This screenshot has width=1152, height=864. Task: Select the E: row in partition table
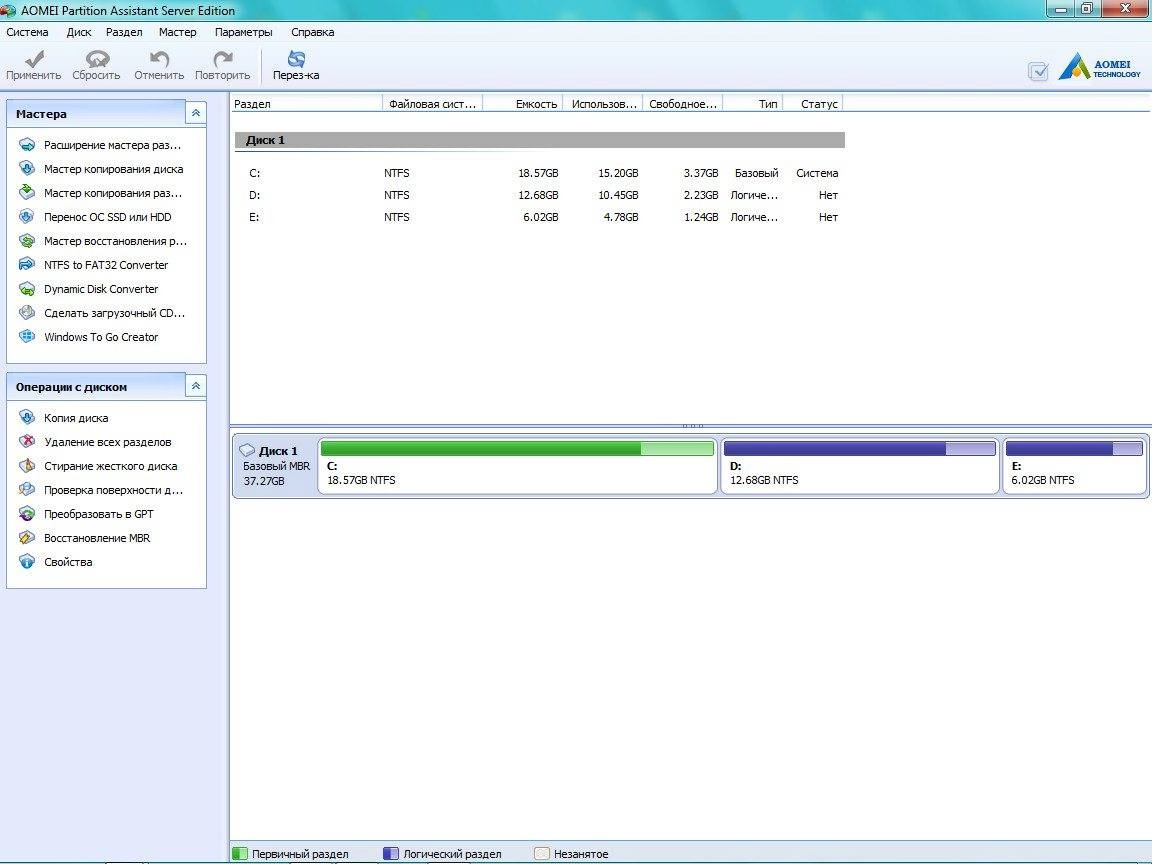539,217
